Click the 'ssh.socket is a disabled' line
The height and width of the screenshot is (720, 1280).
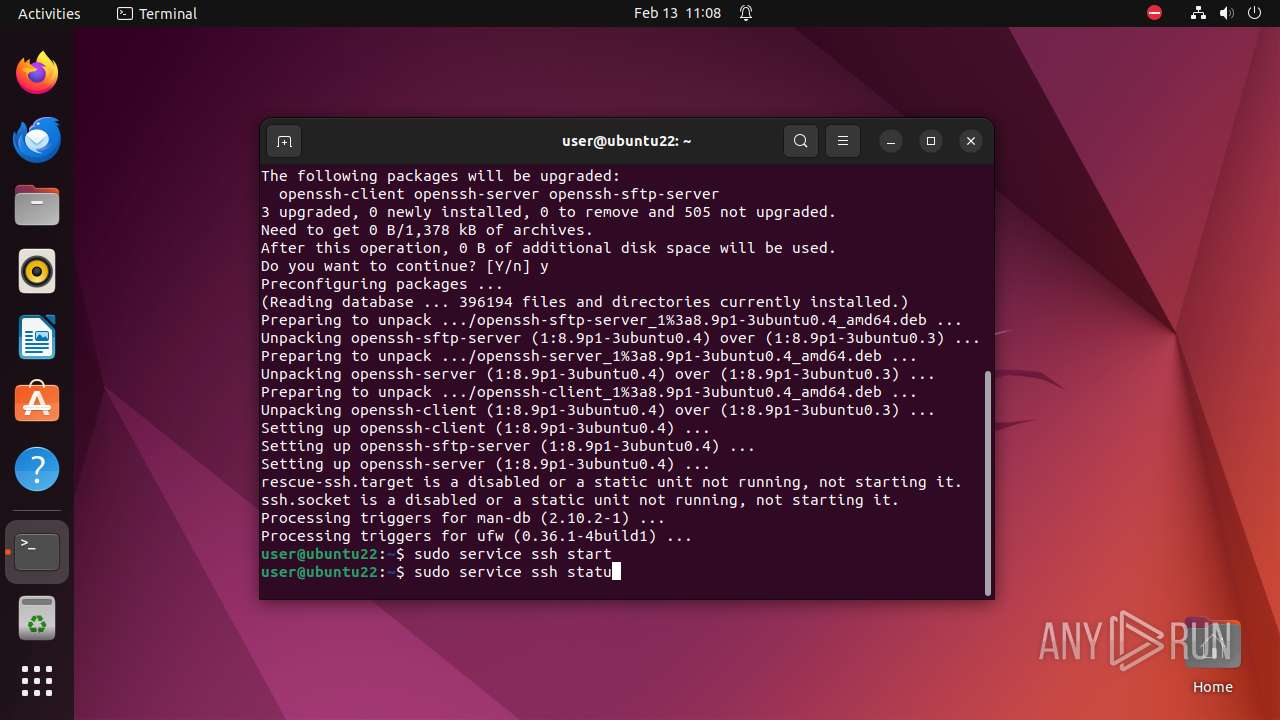coord(580,500)
